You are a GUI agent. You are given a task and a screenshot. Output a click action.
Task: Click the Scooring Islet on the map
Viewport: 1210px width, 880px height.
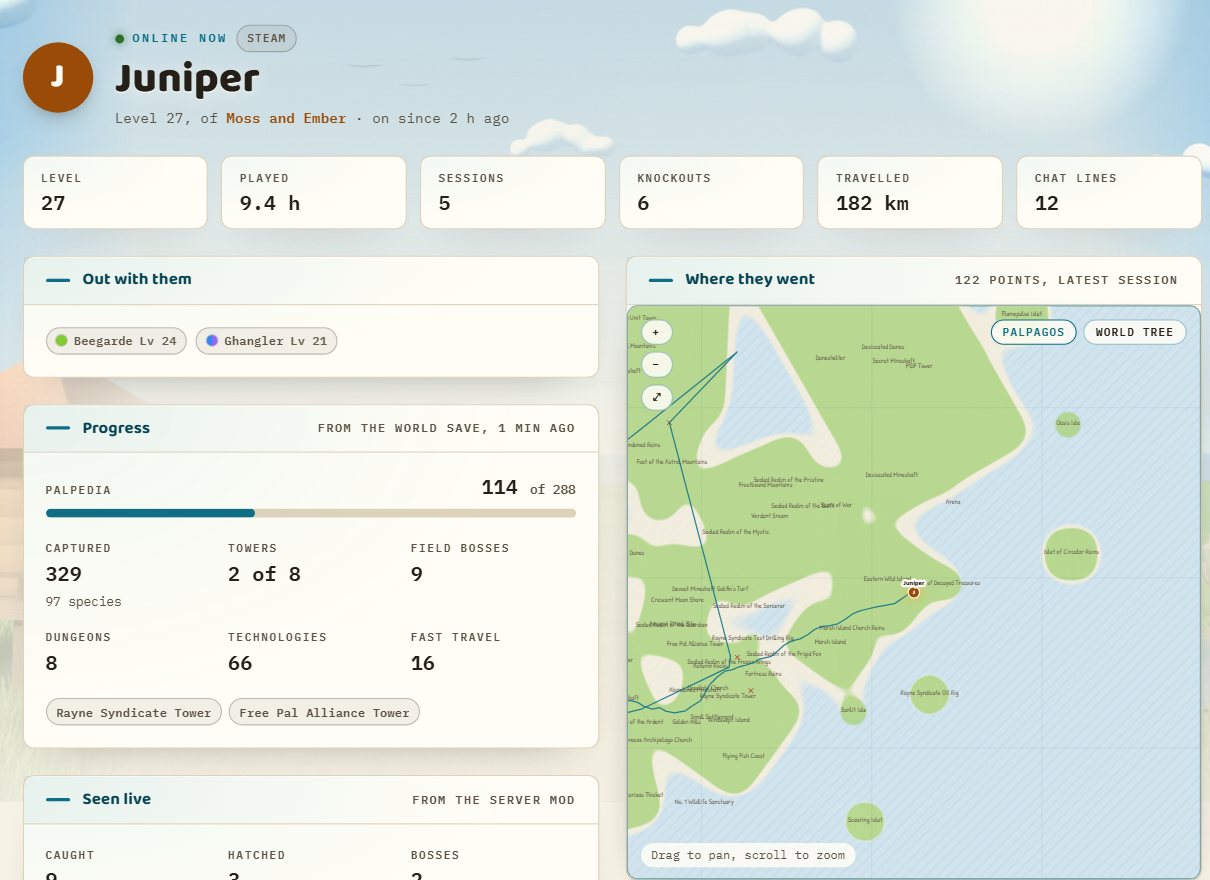point(865,821)
